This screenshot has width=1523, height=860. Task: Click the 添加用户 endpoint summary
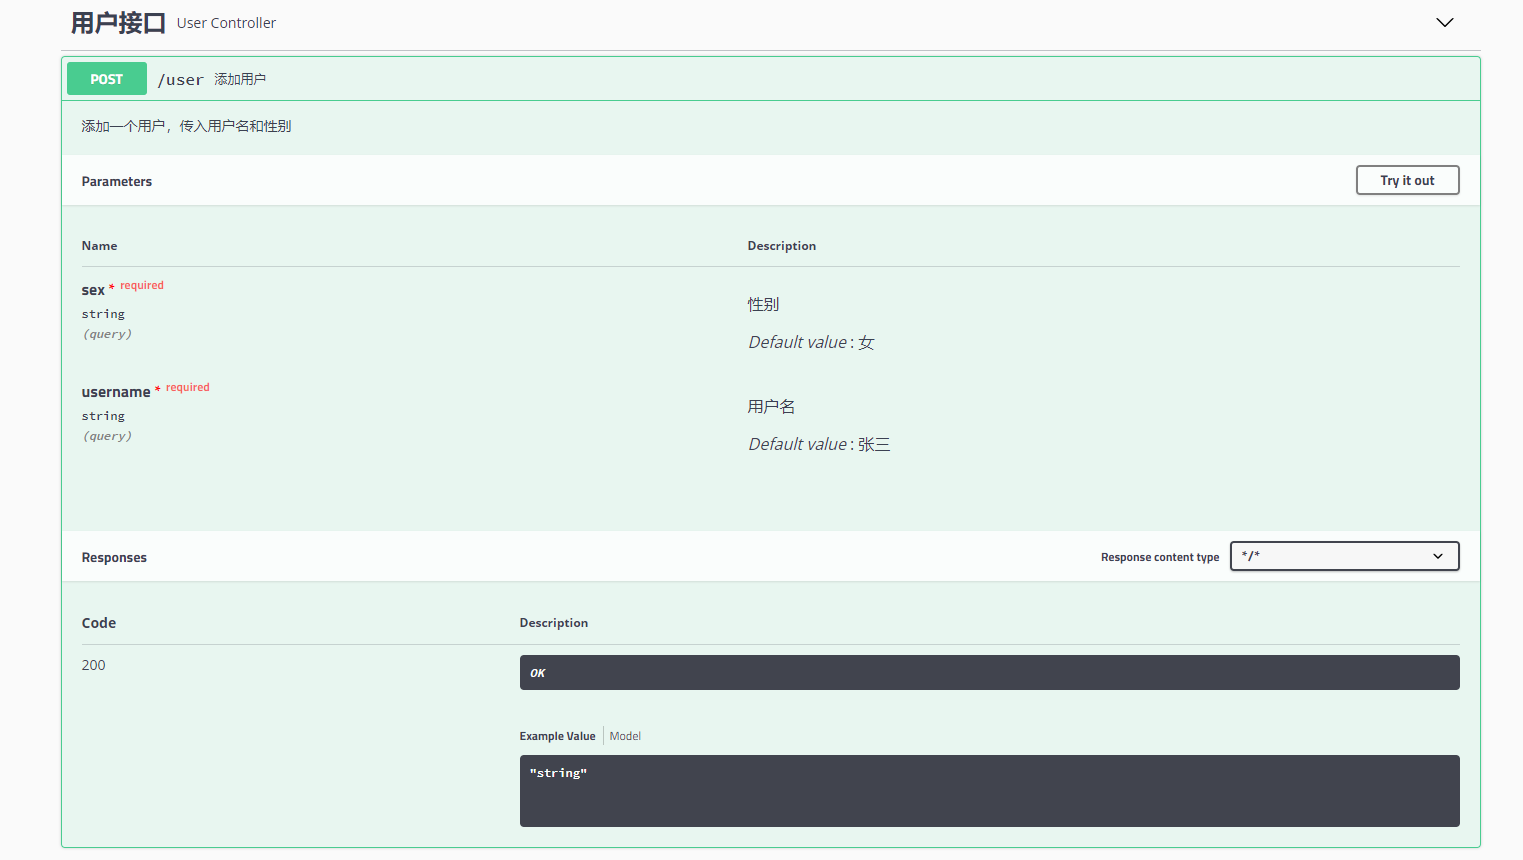[240, 79]
